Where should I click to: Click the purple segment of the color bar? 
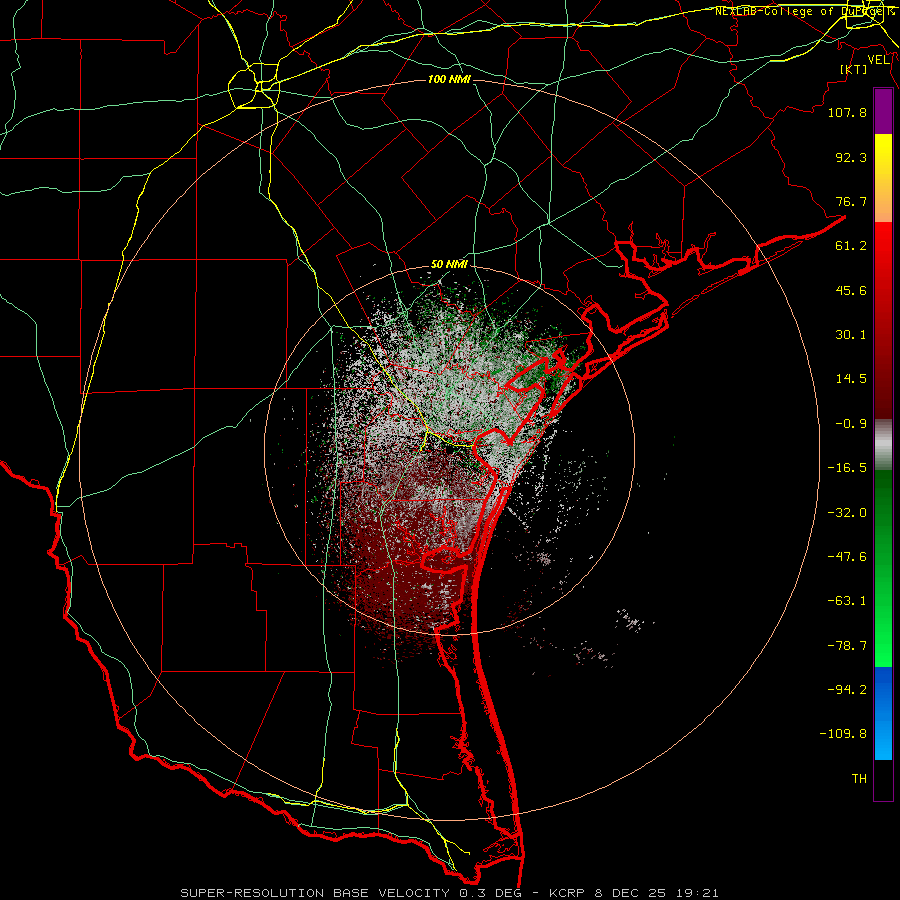(883, 111)
